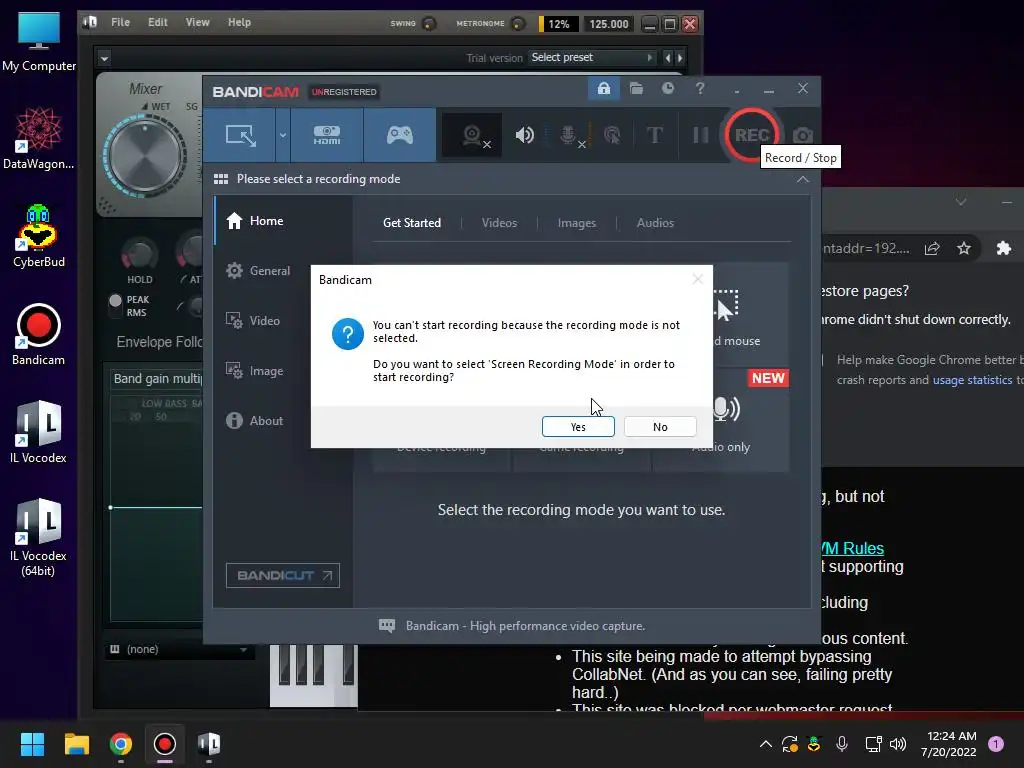Toggle webcam overlay icon in Bandicam
1024x768 pixels.
click(472, 135)
